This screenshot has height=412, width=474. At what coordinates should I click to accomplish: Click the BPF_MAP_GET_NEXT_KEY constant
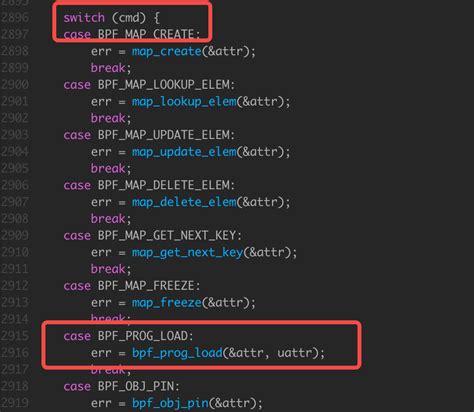[169, 236]
